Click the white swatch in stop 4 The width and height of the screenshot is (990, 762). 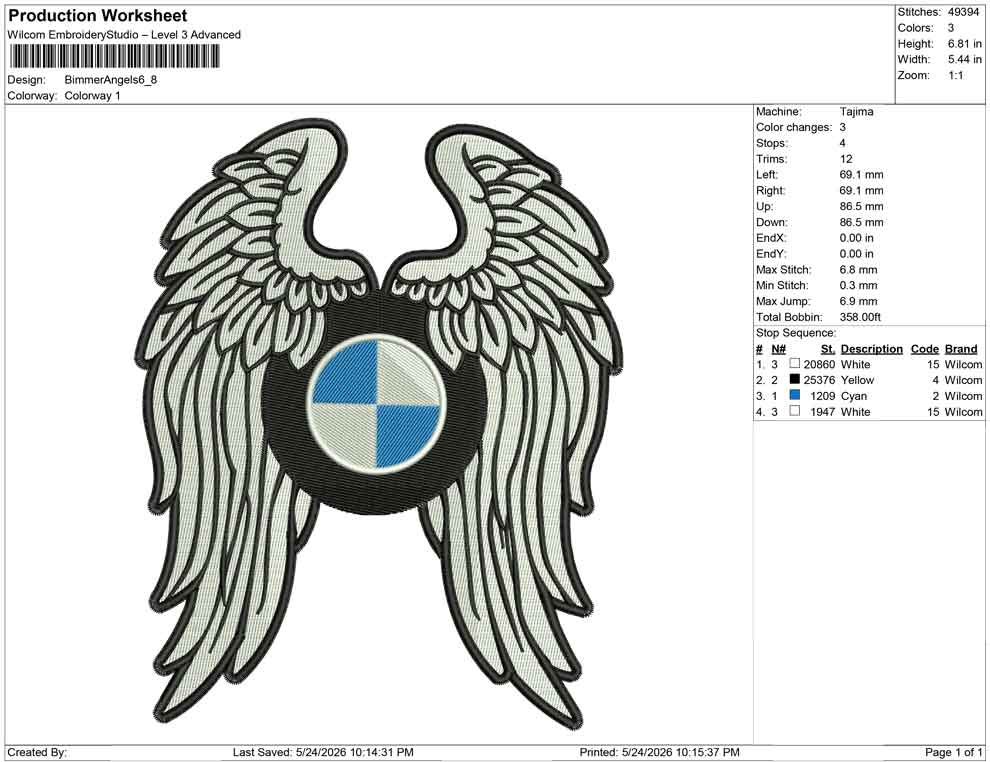click(x=795, y=411)
